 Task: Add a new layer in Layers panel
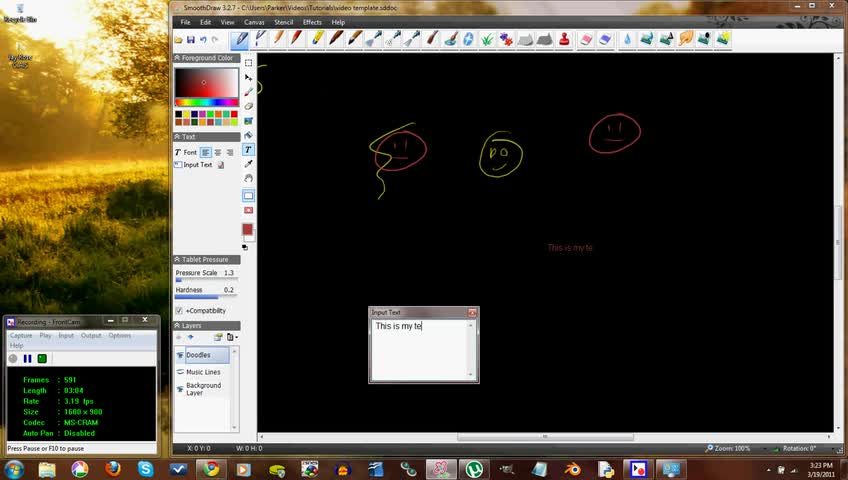(x=218, y=337)
